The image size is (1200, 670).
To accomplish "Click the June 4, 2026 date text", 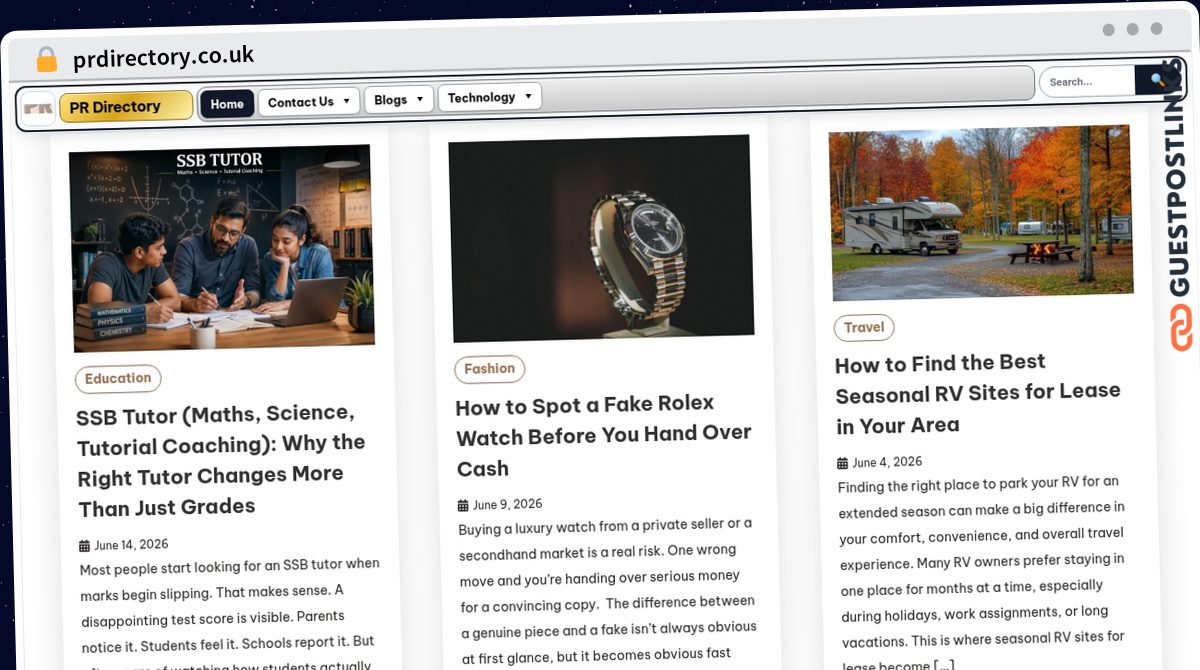I will (887, 462).
